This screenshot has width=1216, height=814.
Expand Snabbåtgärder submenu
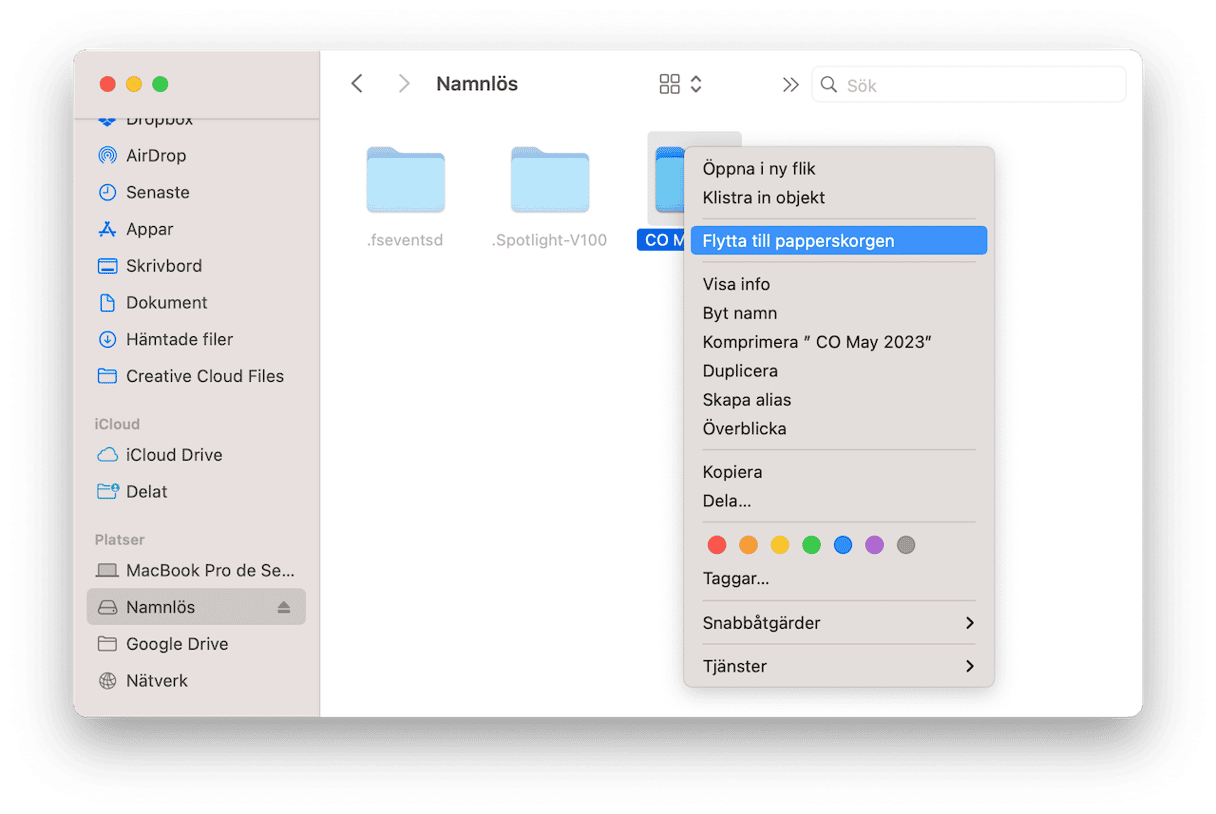tap(838, 623)
